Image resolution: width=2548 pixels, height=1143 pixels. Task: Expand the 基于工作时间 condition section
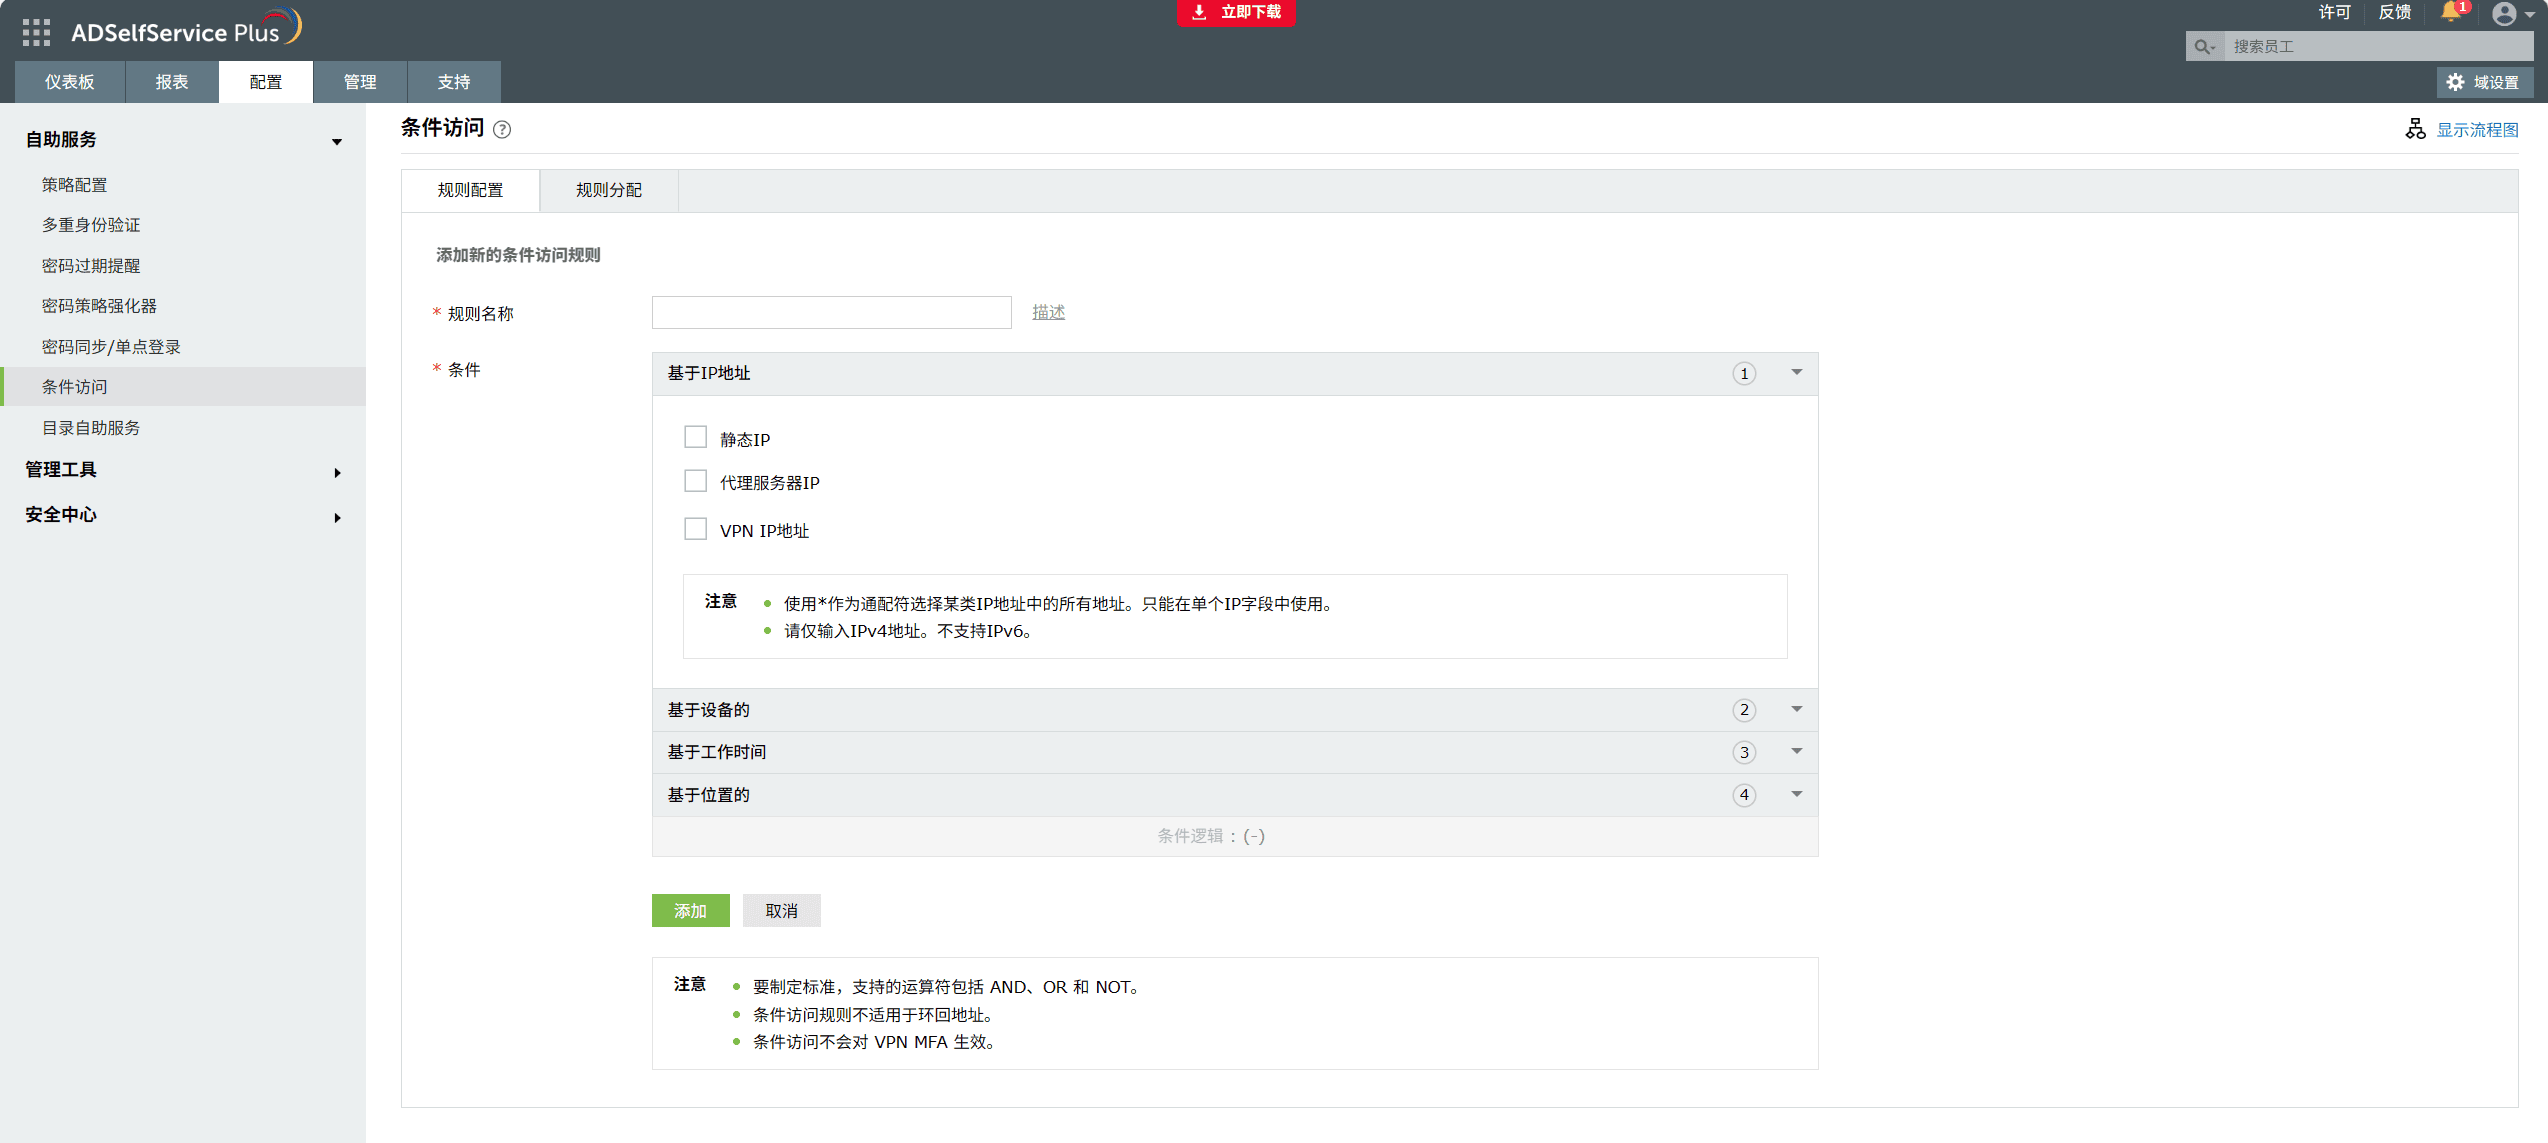click(1796, 751)
